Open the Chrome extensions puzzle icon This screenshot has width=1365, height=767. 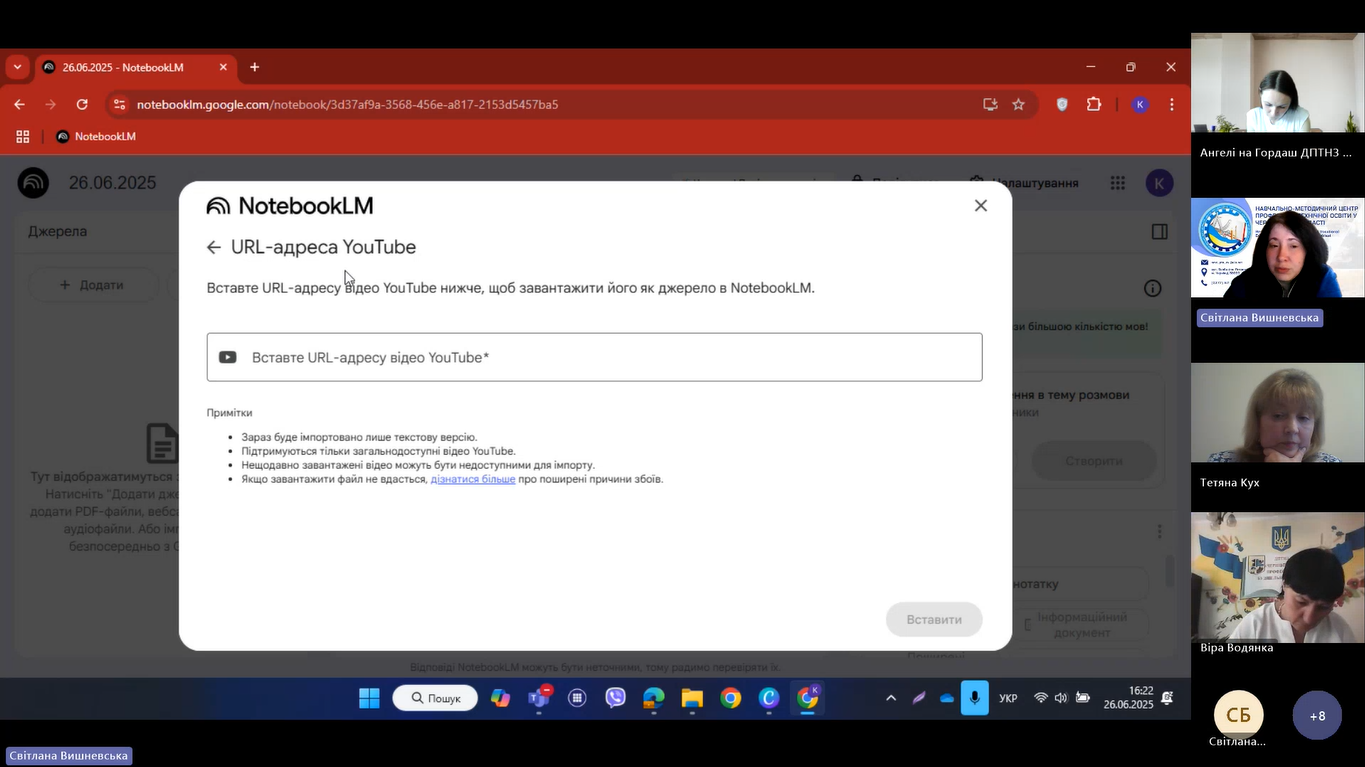tap(1093, 104)
